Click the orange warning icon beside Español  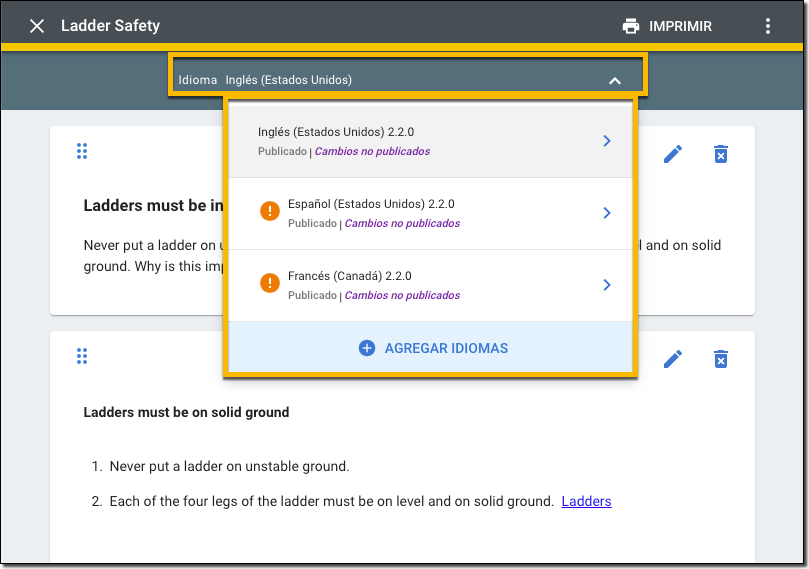[269, 211]
